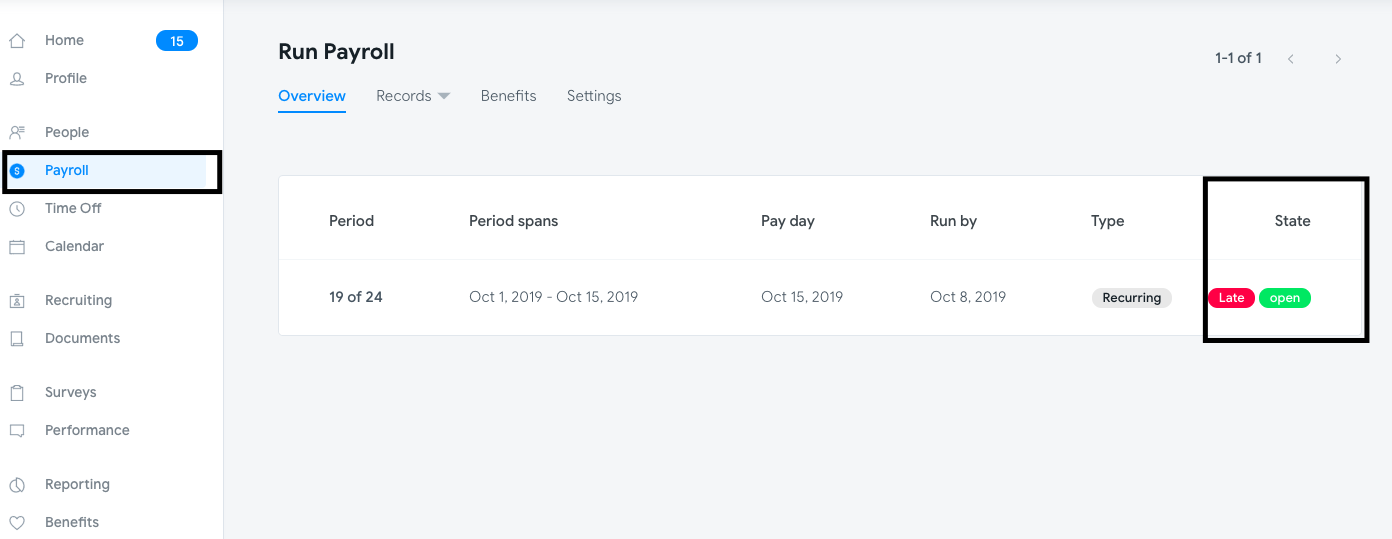The width and height of the screenshot is (1392, 539).
Task: Expand the Records dropdown arrow
Action: [444, 96]
